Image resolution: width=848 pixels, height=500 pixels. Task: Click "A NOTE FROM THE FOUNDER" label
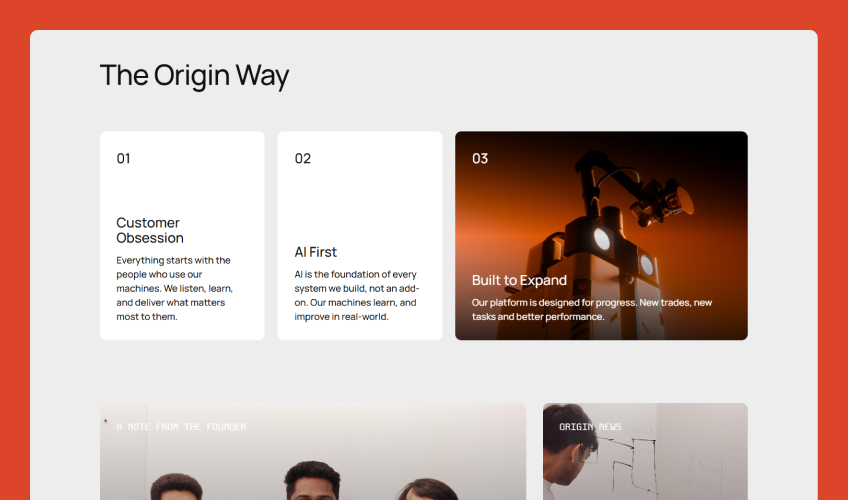pos(181,426)
